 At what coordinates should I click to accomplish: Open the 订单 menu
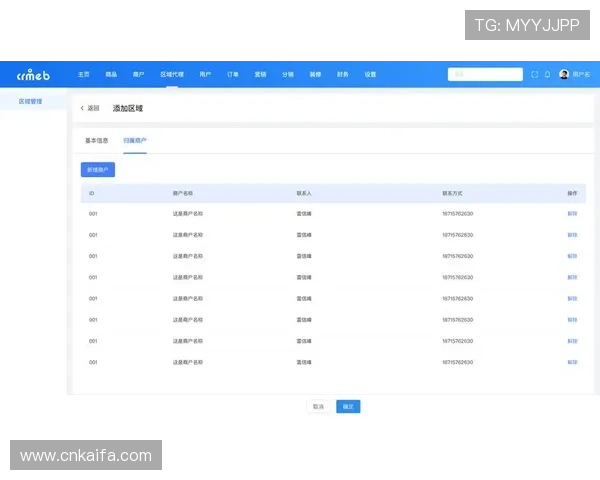(233, 74)
